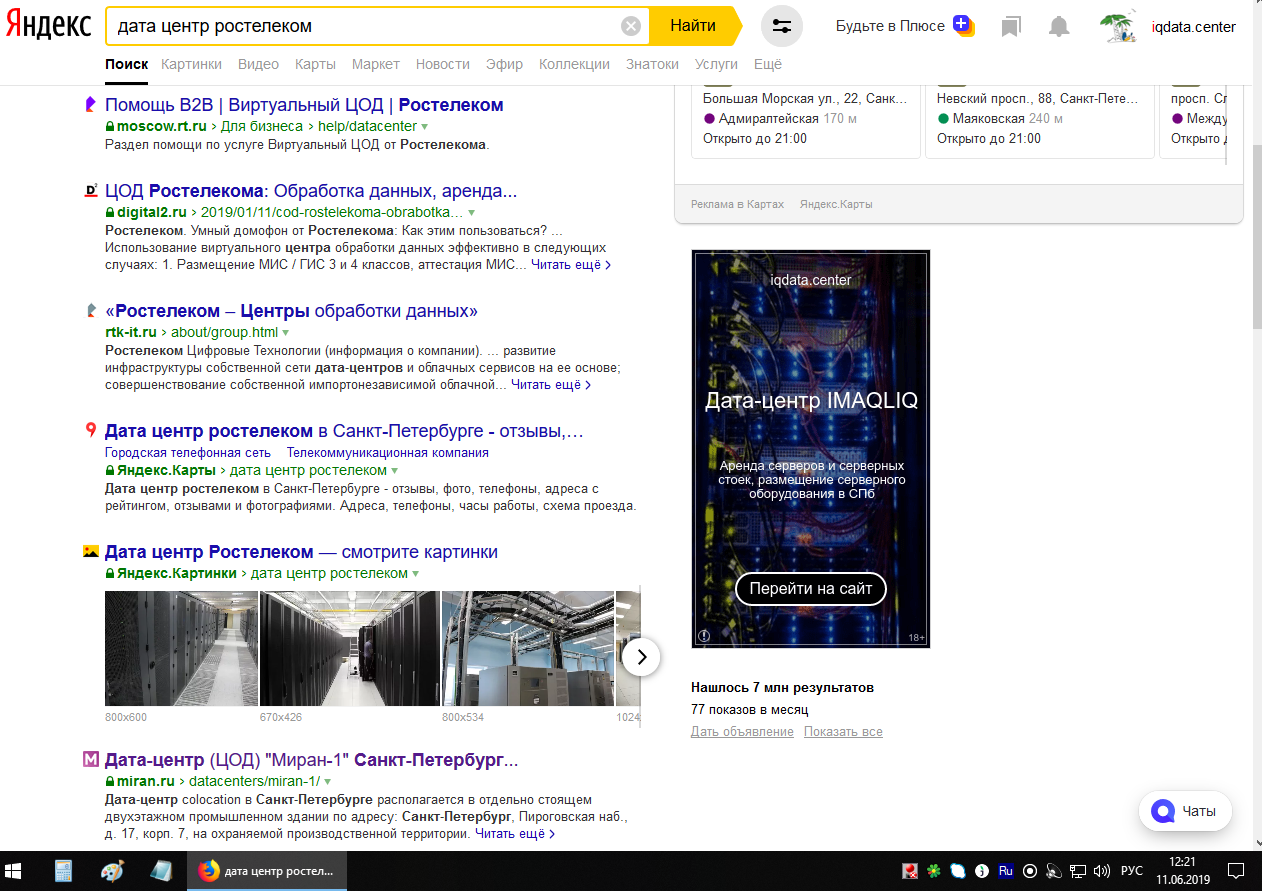Open the iqdata.center account name
Screen dimensions: 1262x891
1194,27
